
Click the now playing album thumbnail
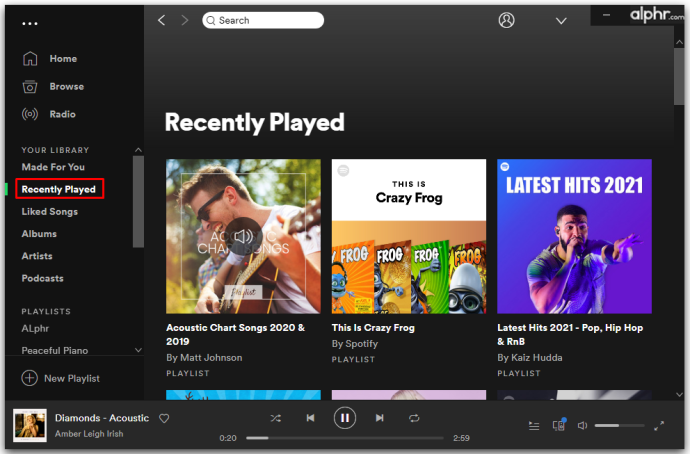pyautogui.click(x=29, y=425)
